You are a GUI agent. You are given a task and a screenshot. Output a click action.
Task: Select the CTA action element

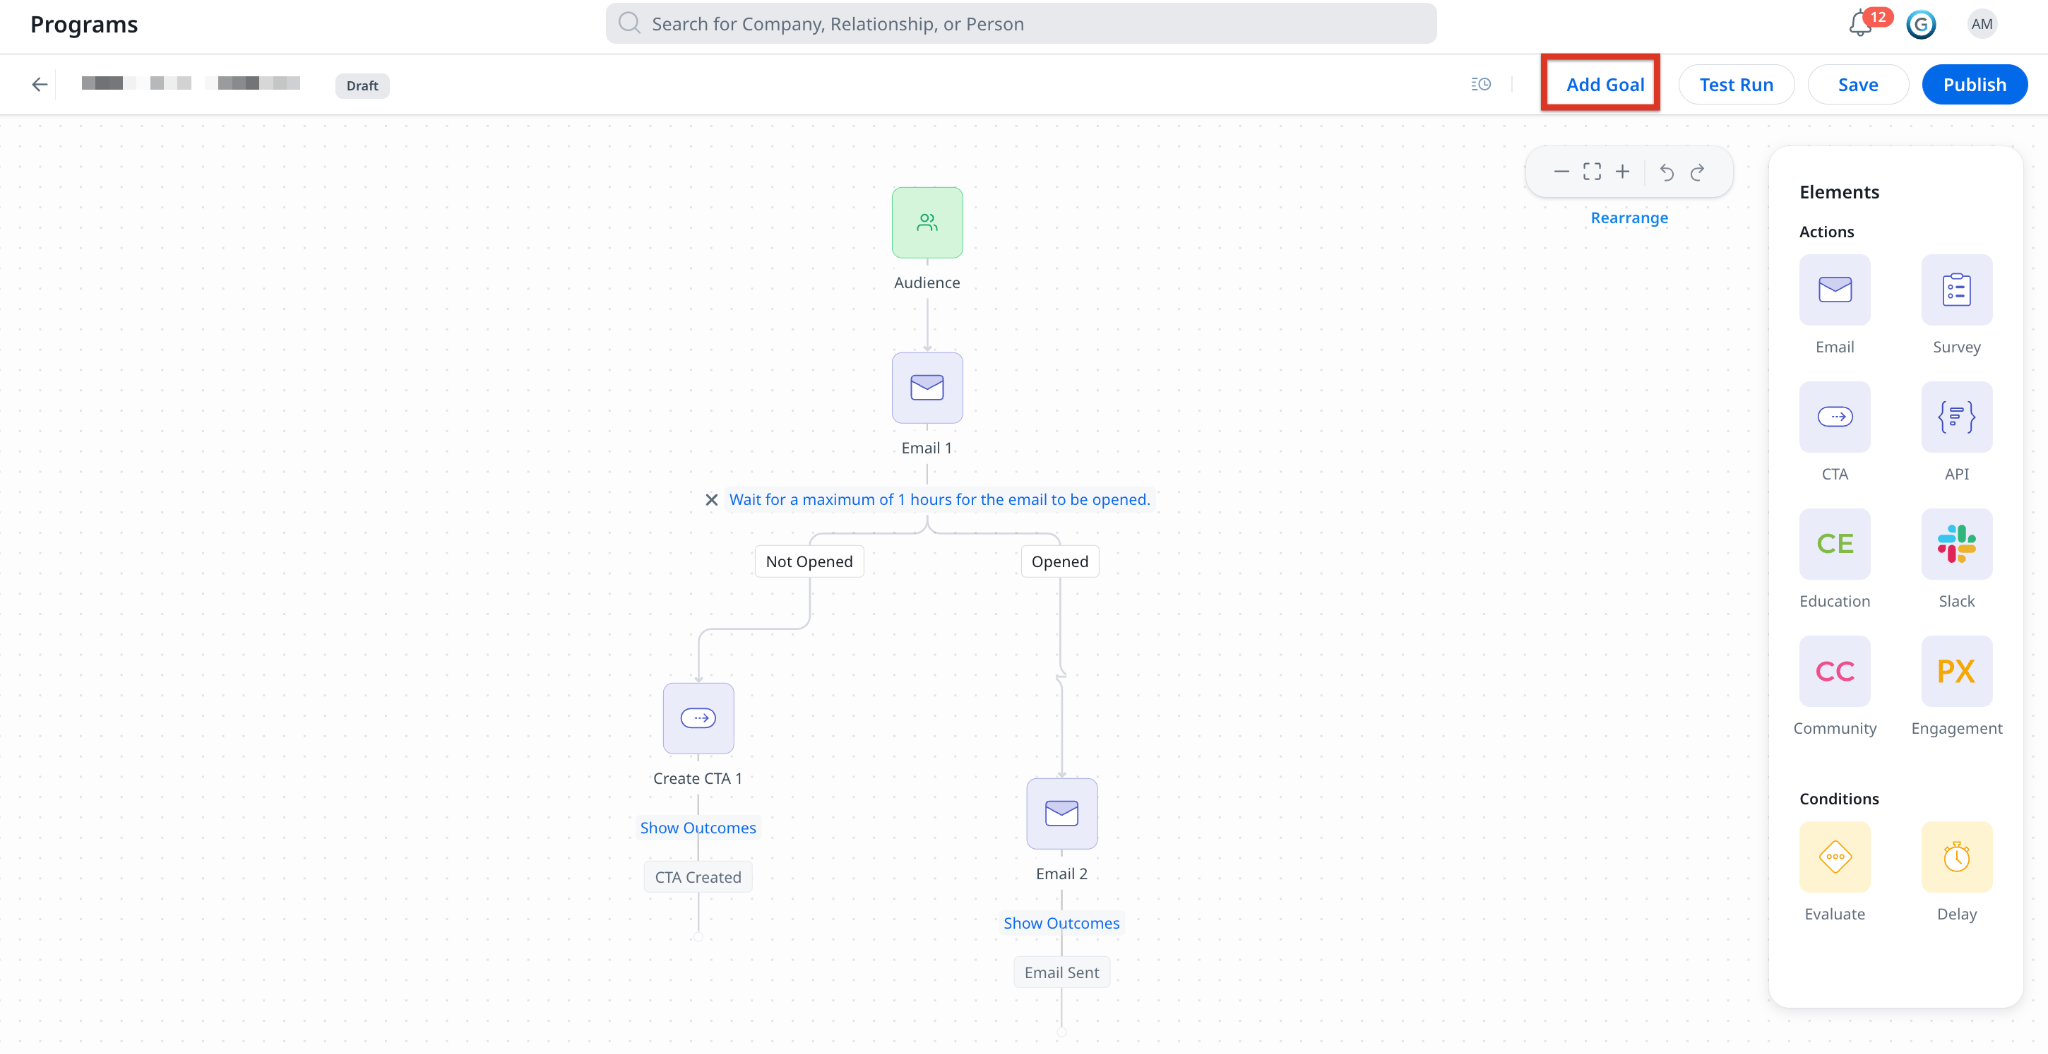1834,417
